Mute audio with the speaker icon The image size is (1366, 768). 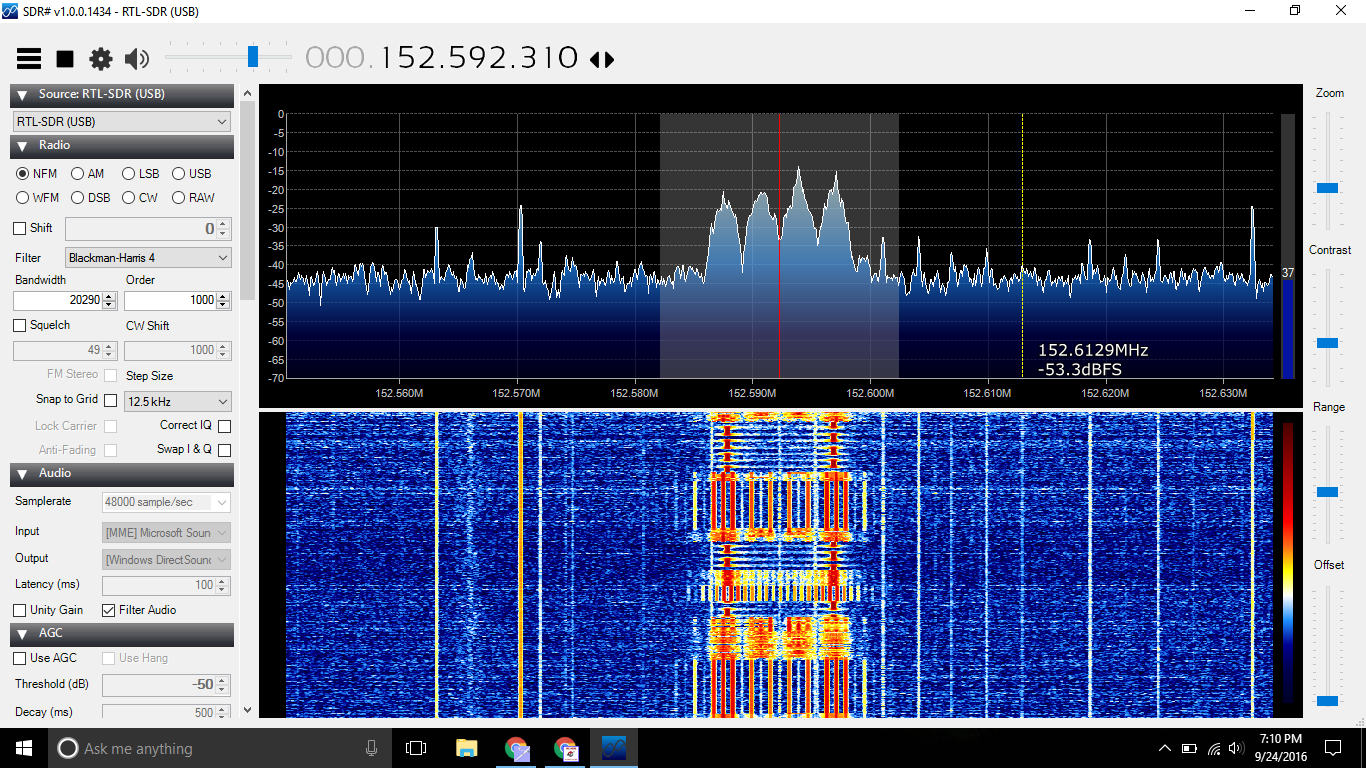[137, 59]
